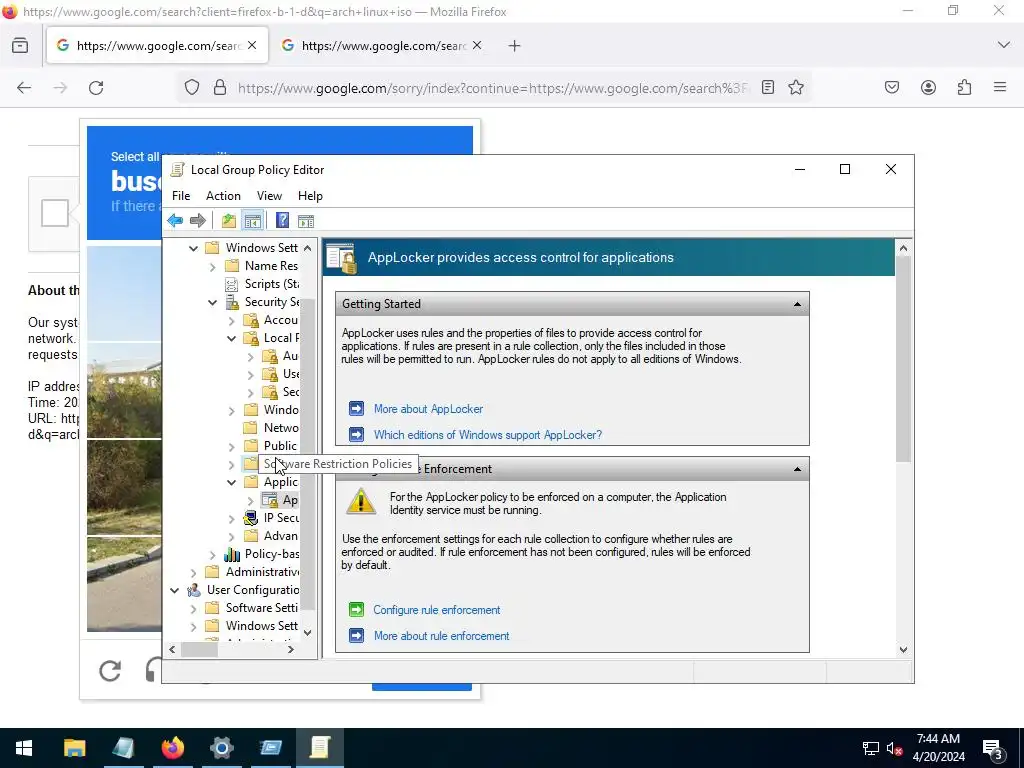Open the Firefox extensions icon
1024x768 pixels.
click(x=964, y=88)
